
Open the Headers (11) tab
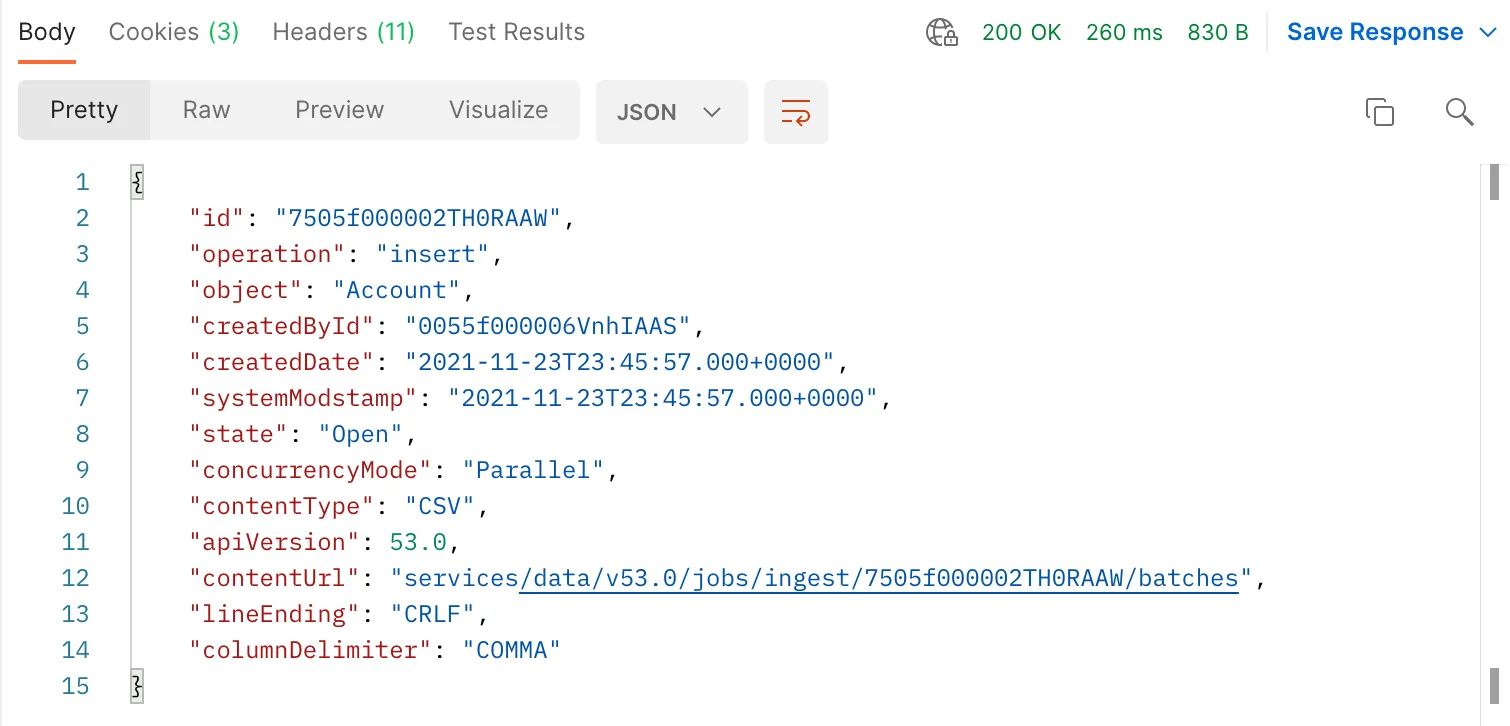pos(343,32)
